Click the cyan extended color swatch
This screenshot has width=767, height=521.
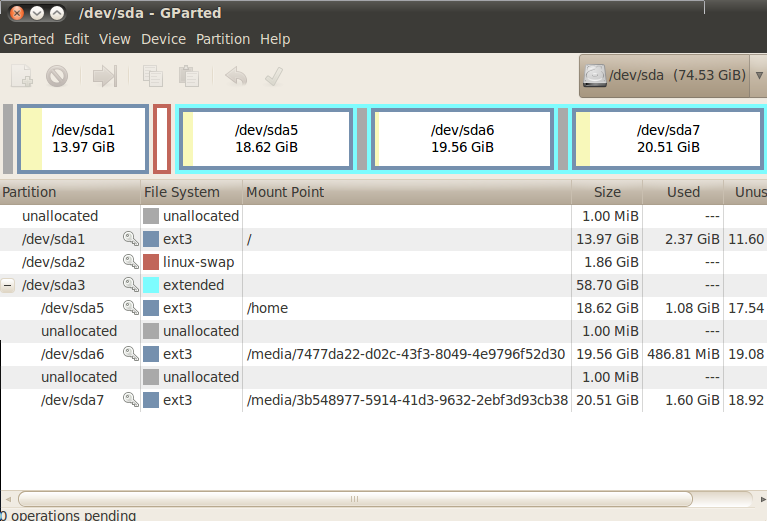tap(151, 285)
